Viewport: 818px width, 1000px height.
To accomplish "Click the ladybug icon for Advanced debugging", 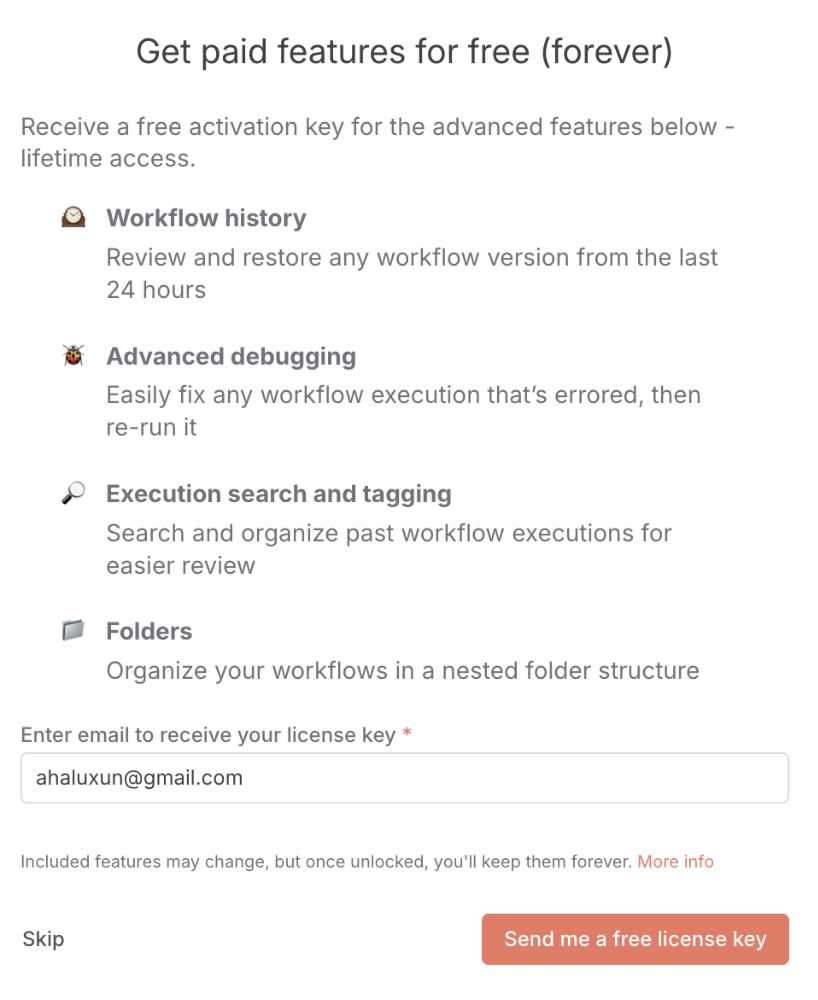I will 73,356.
